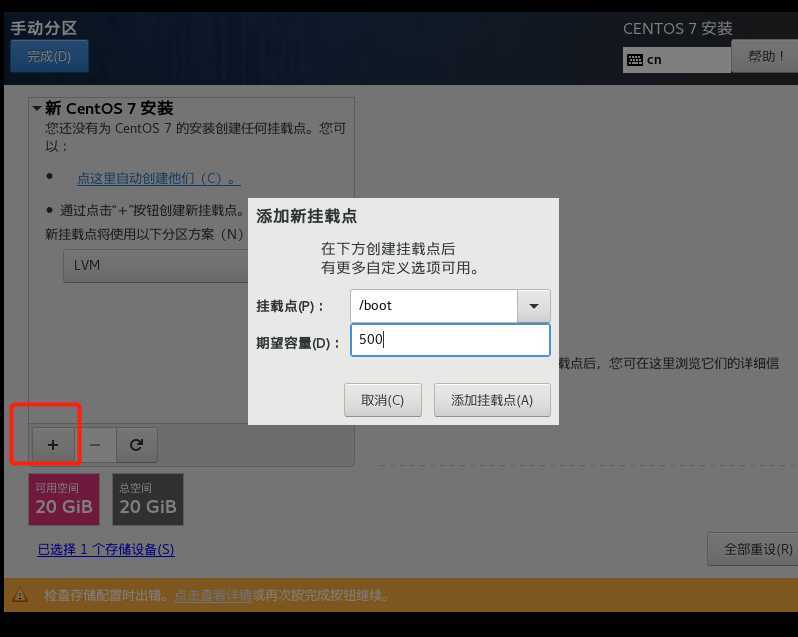Click the mount point field containing /boot
This screenshot has width=798, height=637.
tap(434, 306)
